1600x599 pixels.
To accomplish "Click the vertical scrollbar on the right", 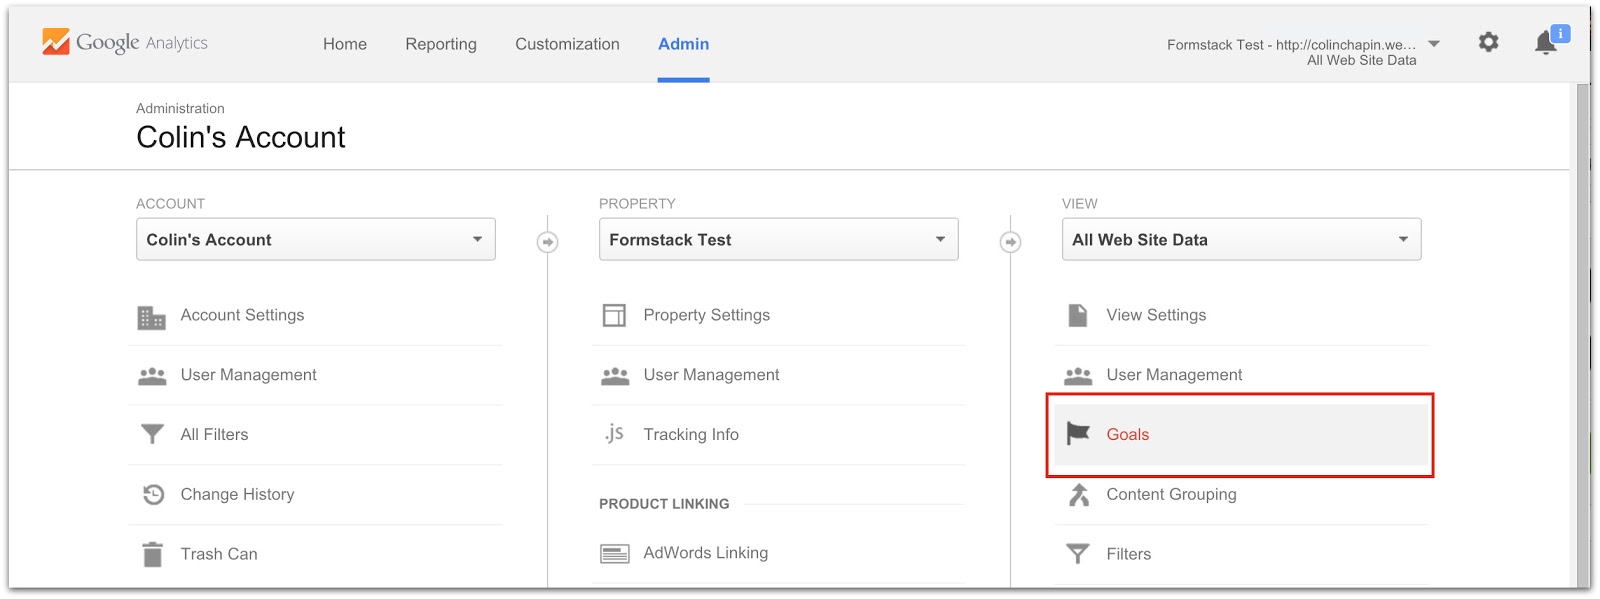I will (x=1582, y=330).
